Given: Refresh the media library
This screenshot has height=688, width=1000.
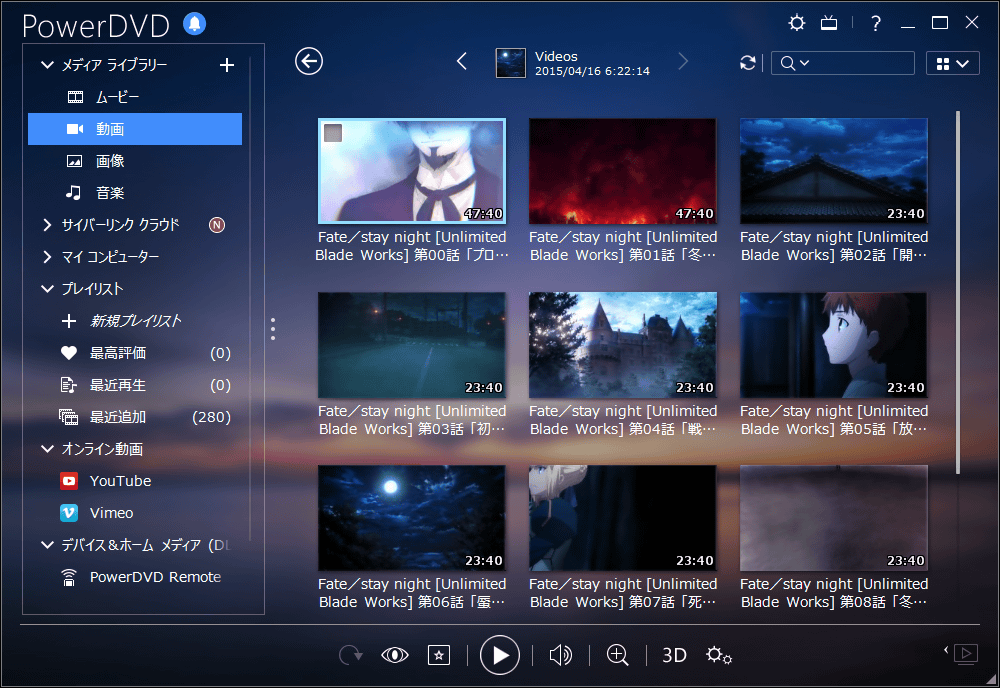Looking at the screenshot, I should click(x=748, y=62).
